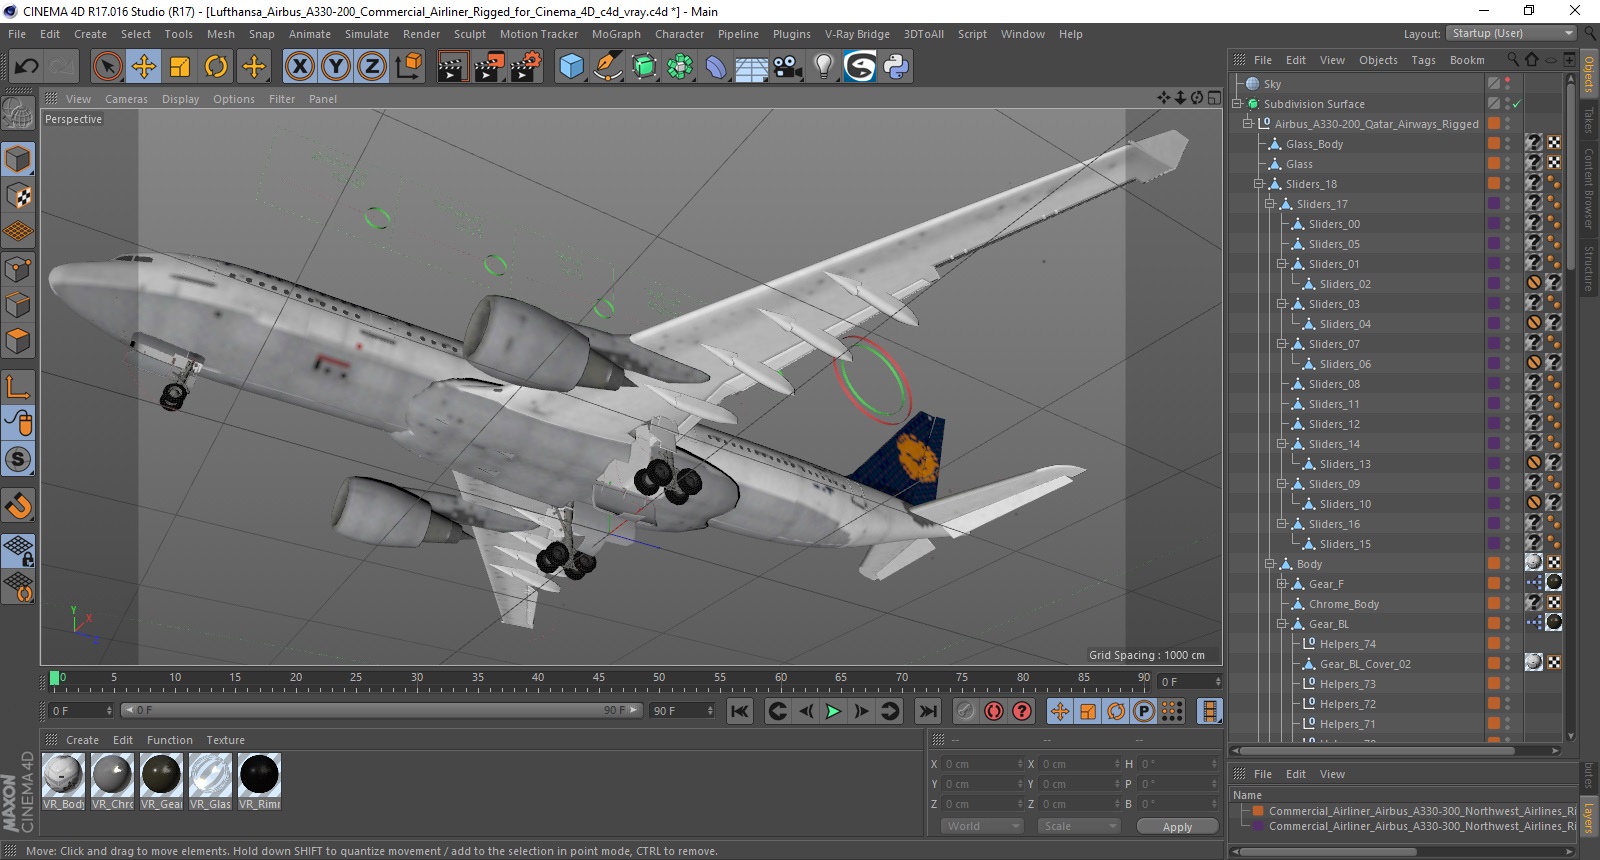Open Objects menu in Object Manager
The height and width of the screenshot is (860, 1600).
coord(1378,60)
